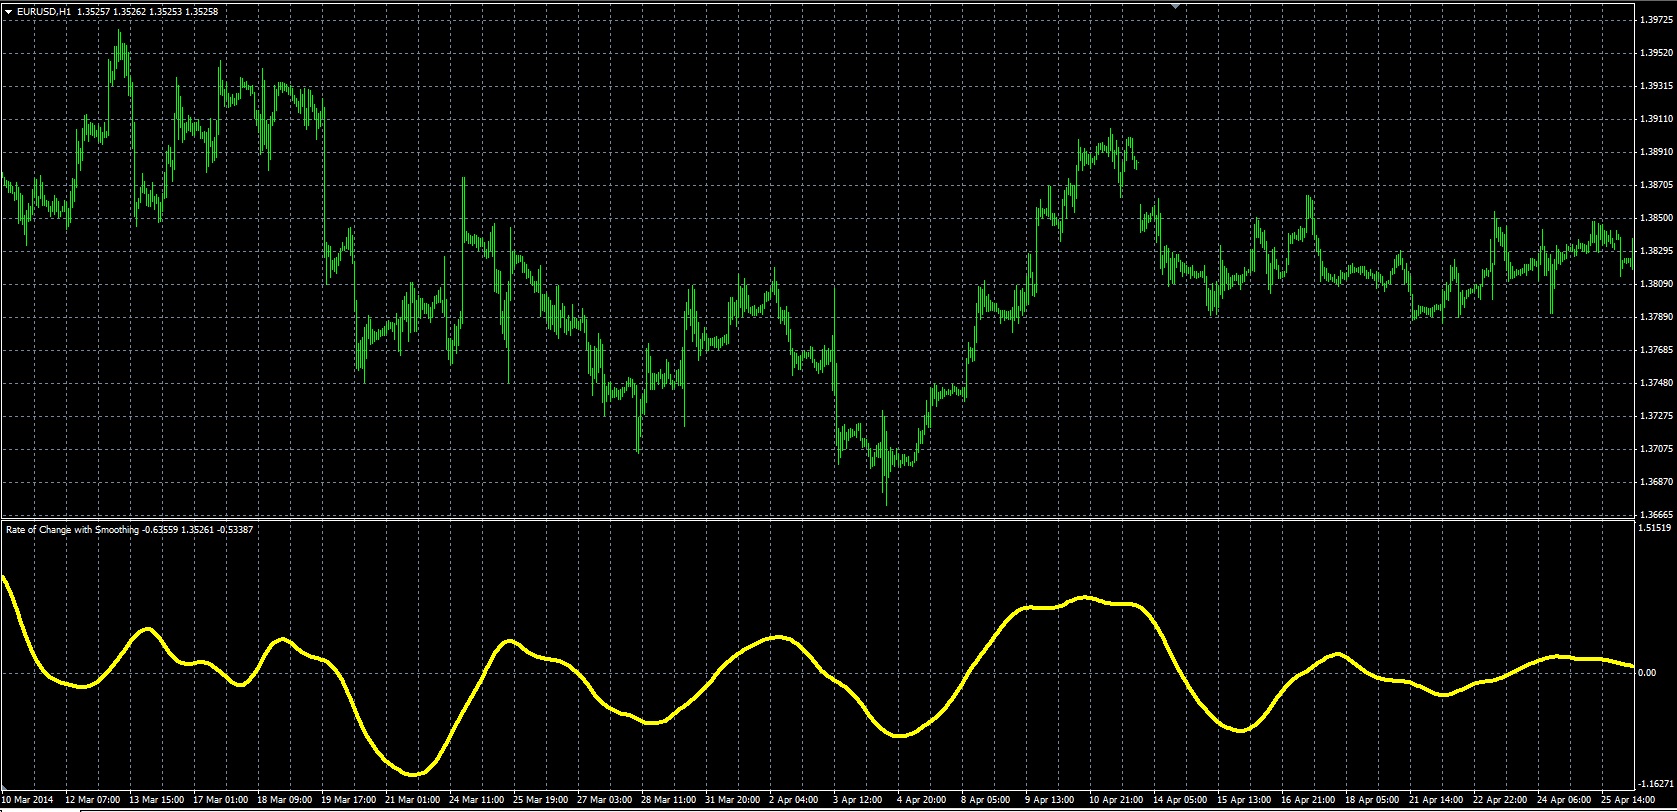
Task: Click the EURUSD,H1 chart title text
Action: click(43, 11)
